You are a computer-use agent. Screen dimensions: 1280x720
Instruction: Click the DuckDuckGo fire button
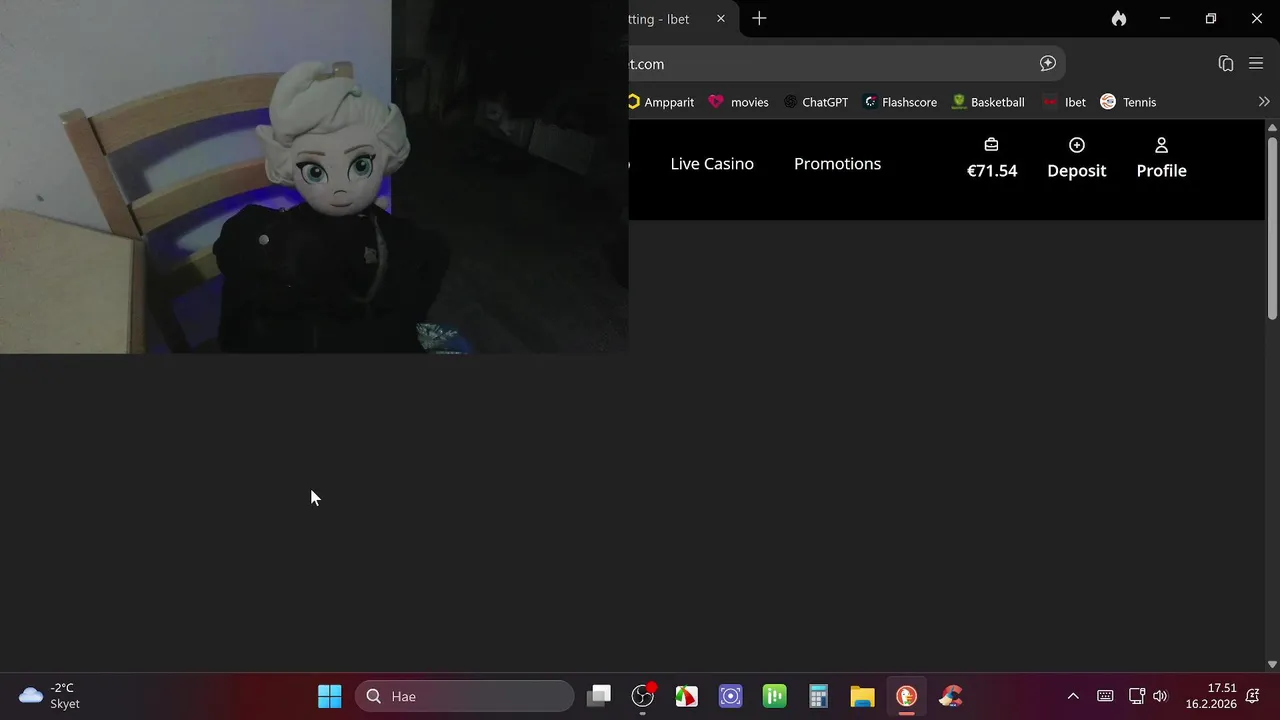[x=1119, y=19]
